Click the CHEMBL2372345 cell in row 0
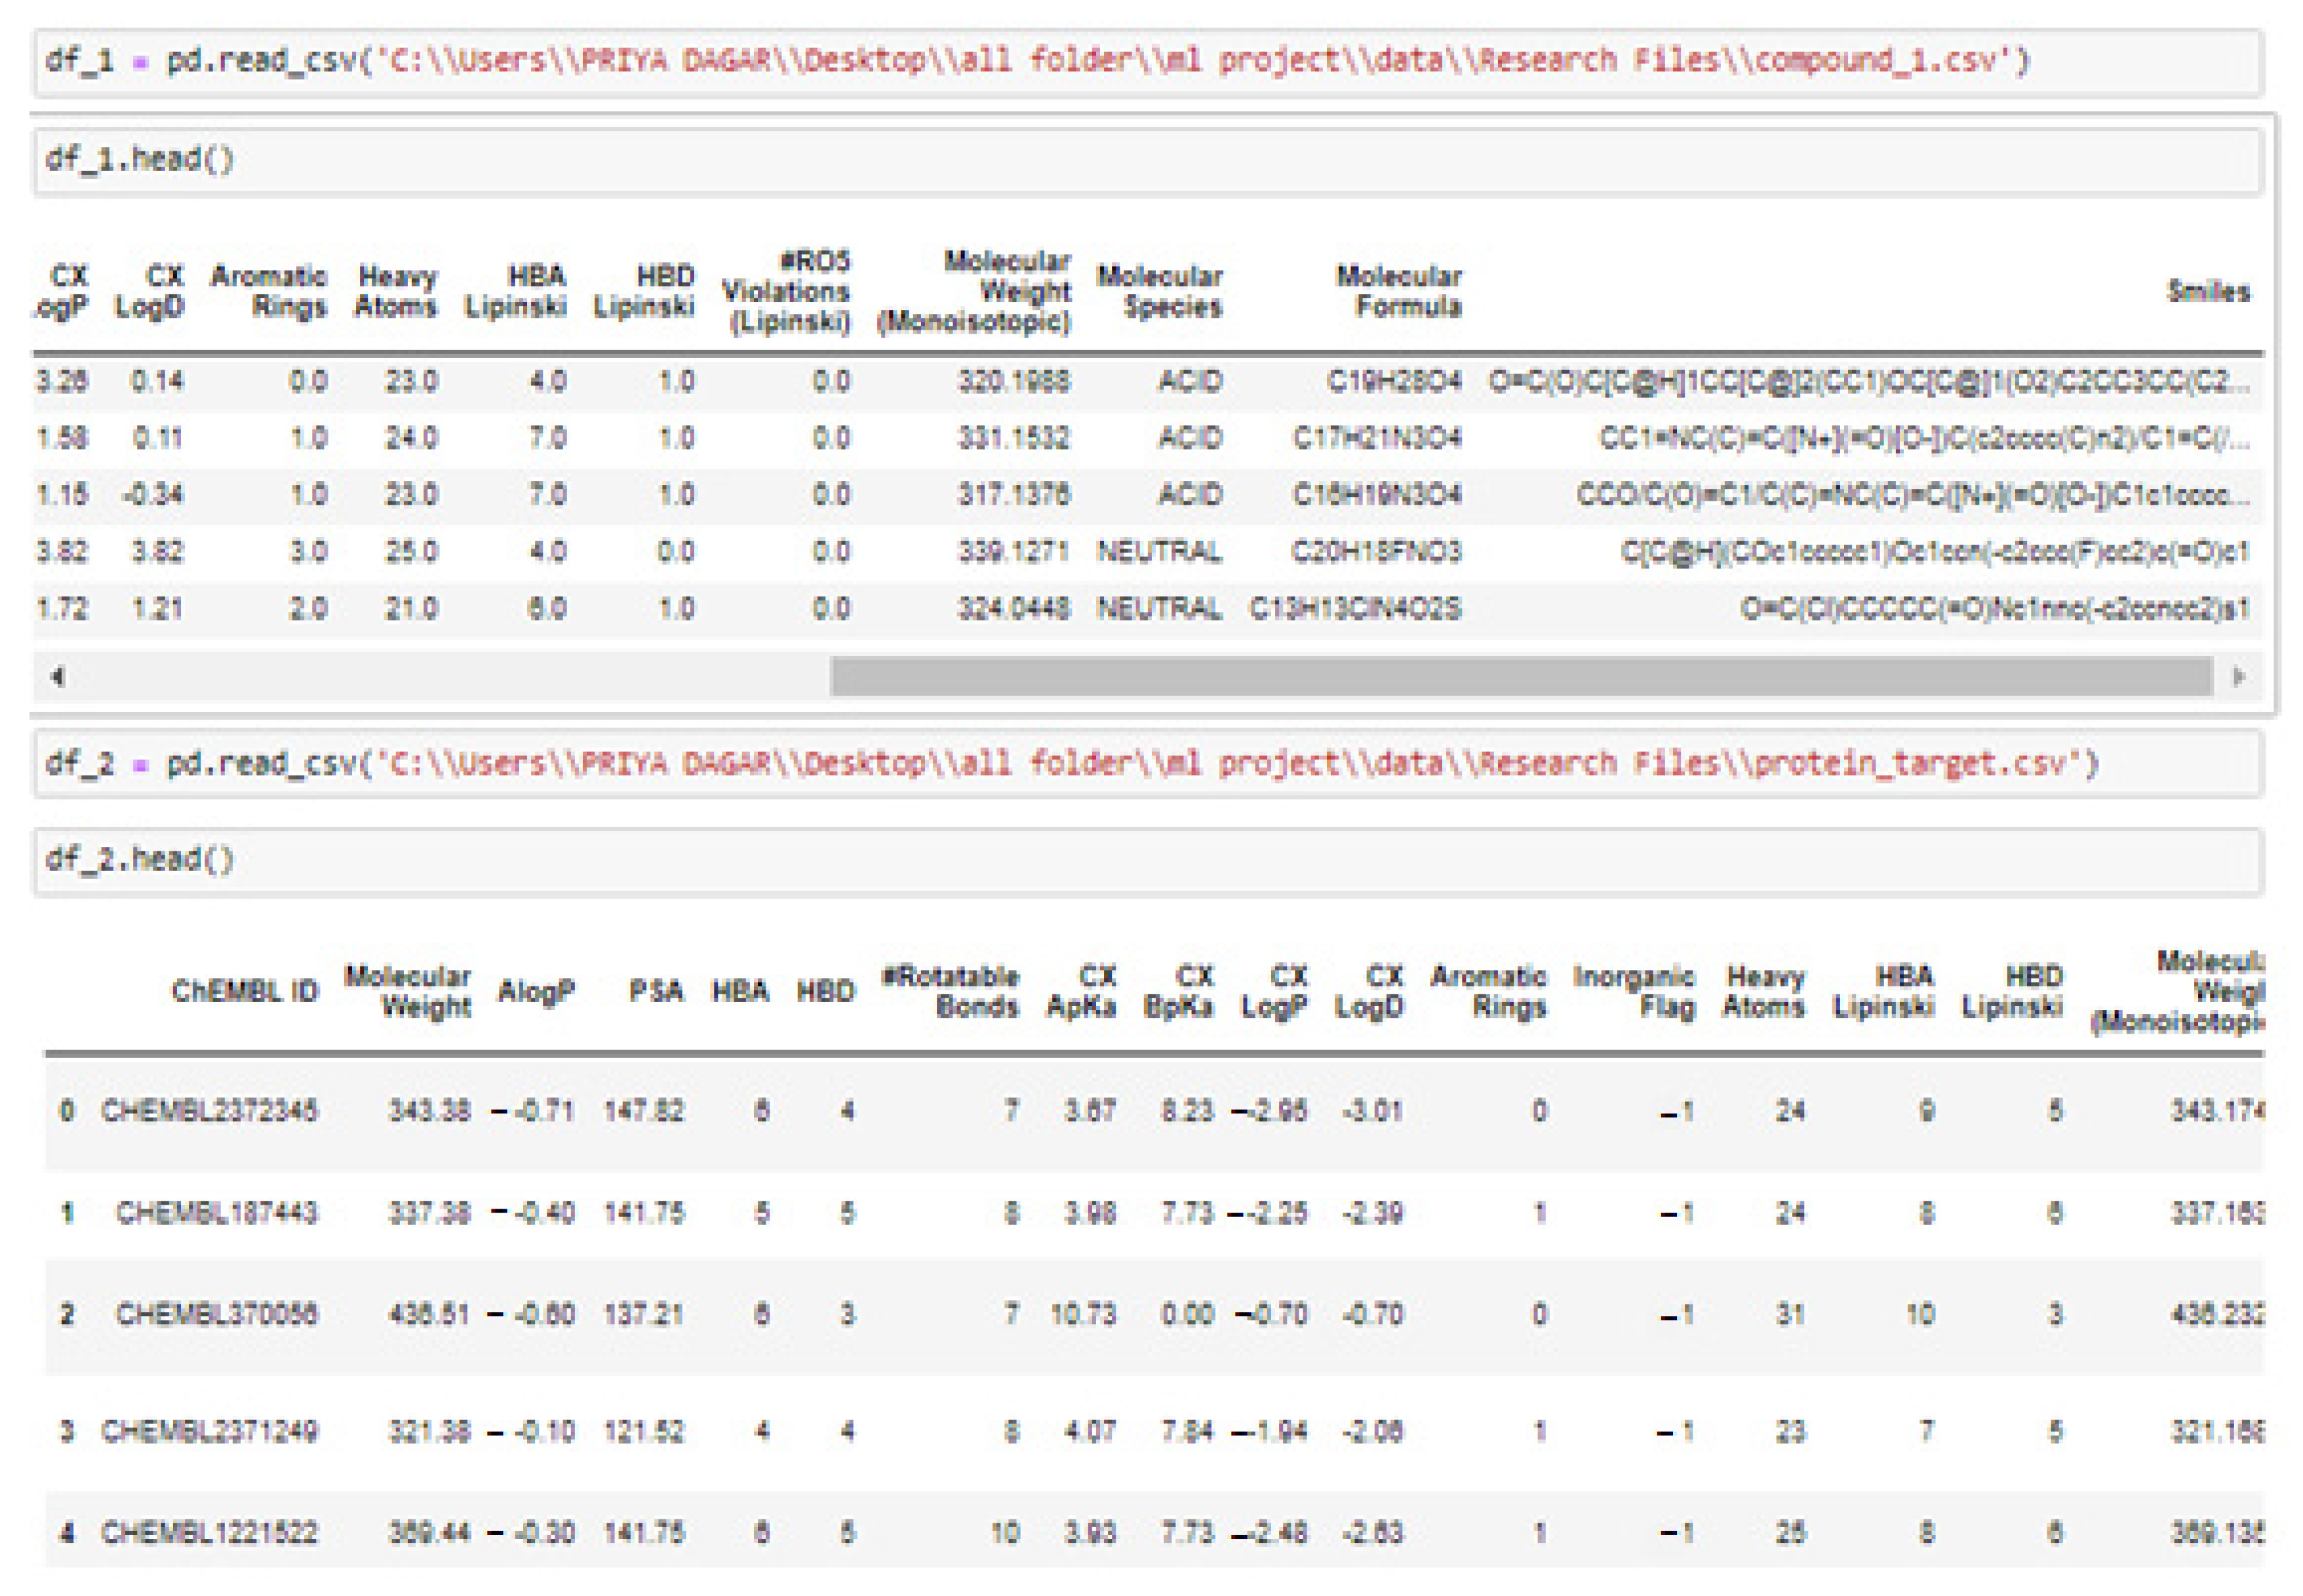 [x=209, y=1111]
